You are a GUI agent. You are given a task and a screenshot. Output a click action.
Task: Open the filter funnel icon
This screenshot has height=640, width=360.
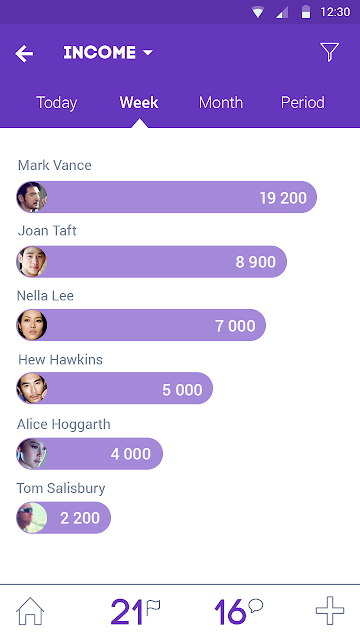coord(329,52)
